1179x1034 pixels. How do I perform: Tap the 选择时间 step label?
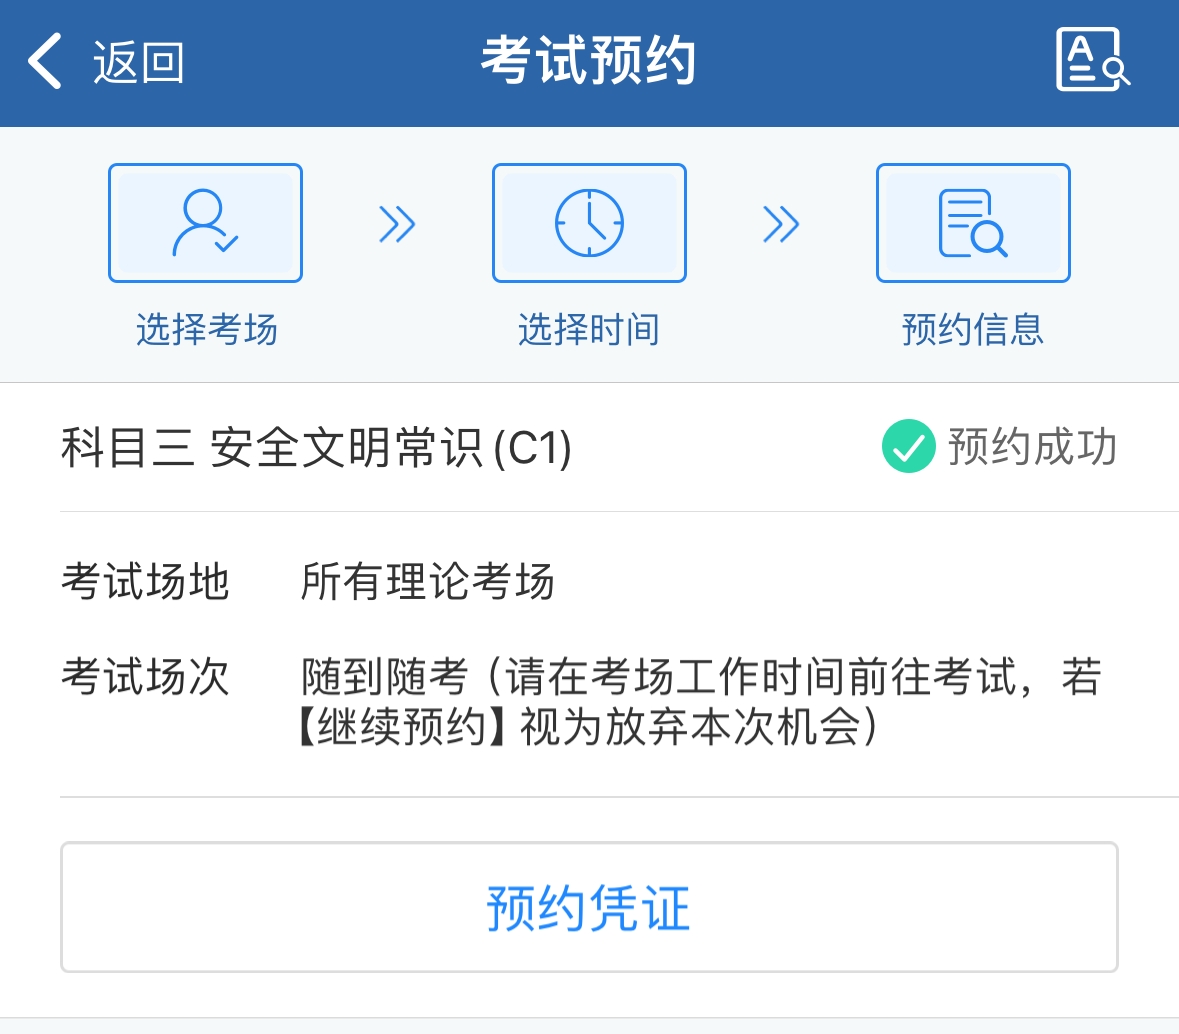tap(589, 329)
